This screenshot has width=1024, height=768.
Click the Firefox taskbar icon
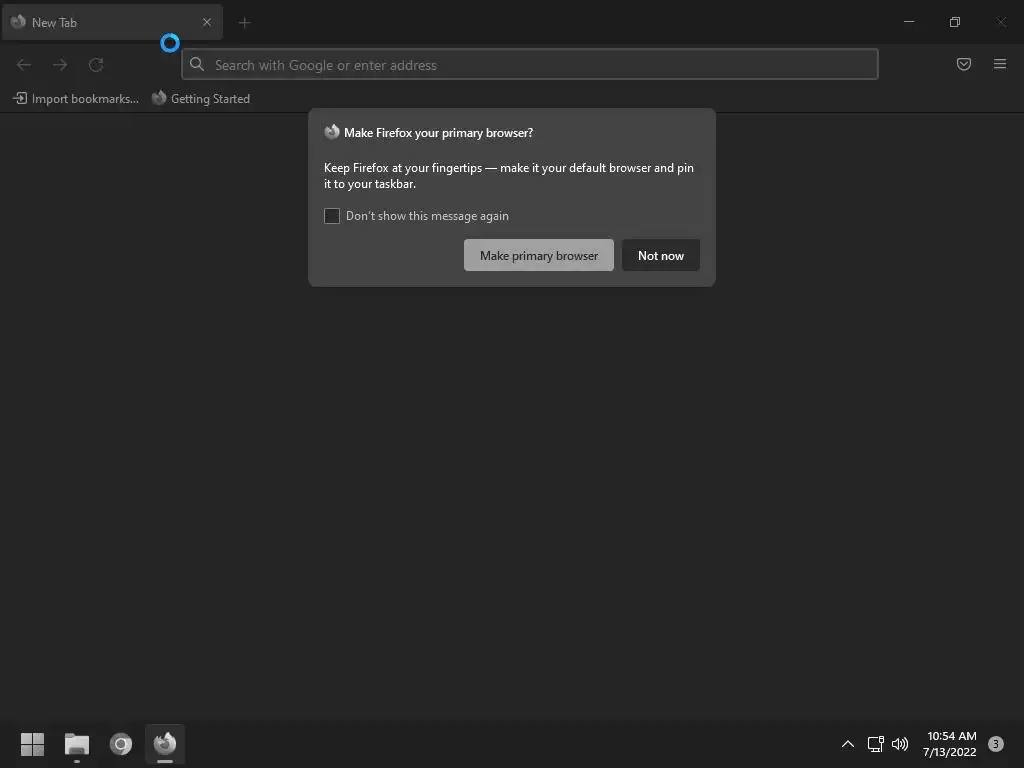(x=165, y=744)
